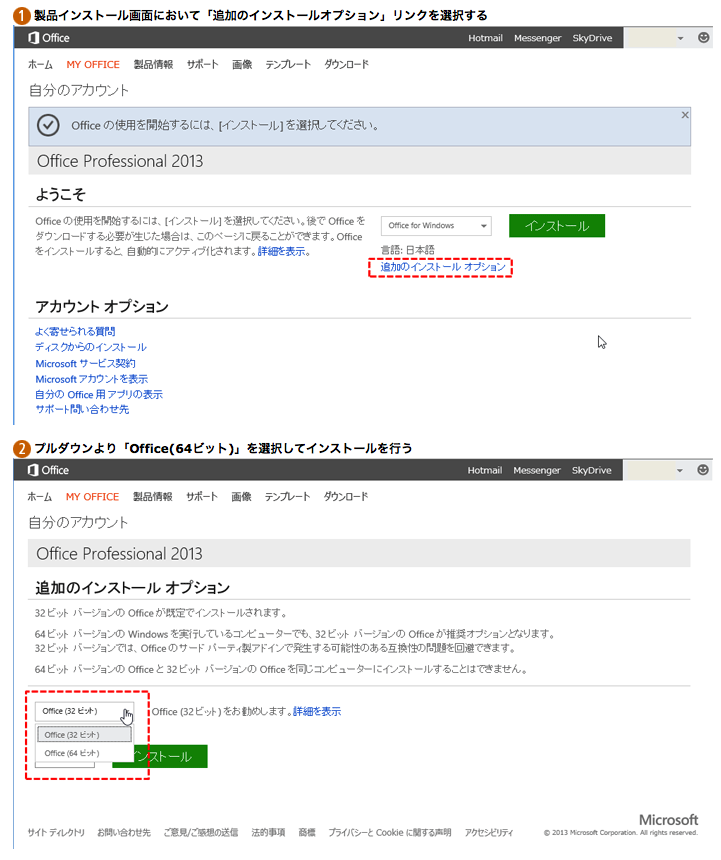The image size is (721, 860).
Task: Open the サポート問い合わせ先 link
Action: click(82, 409)
